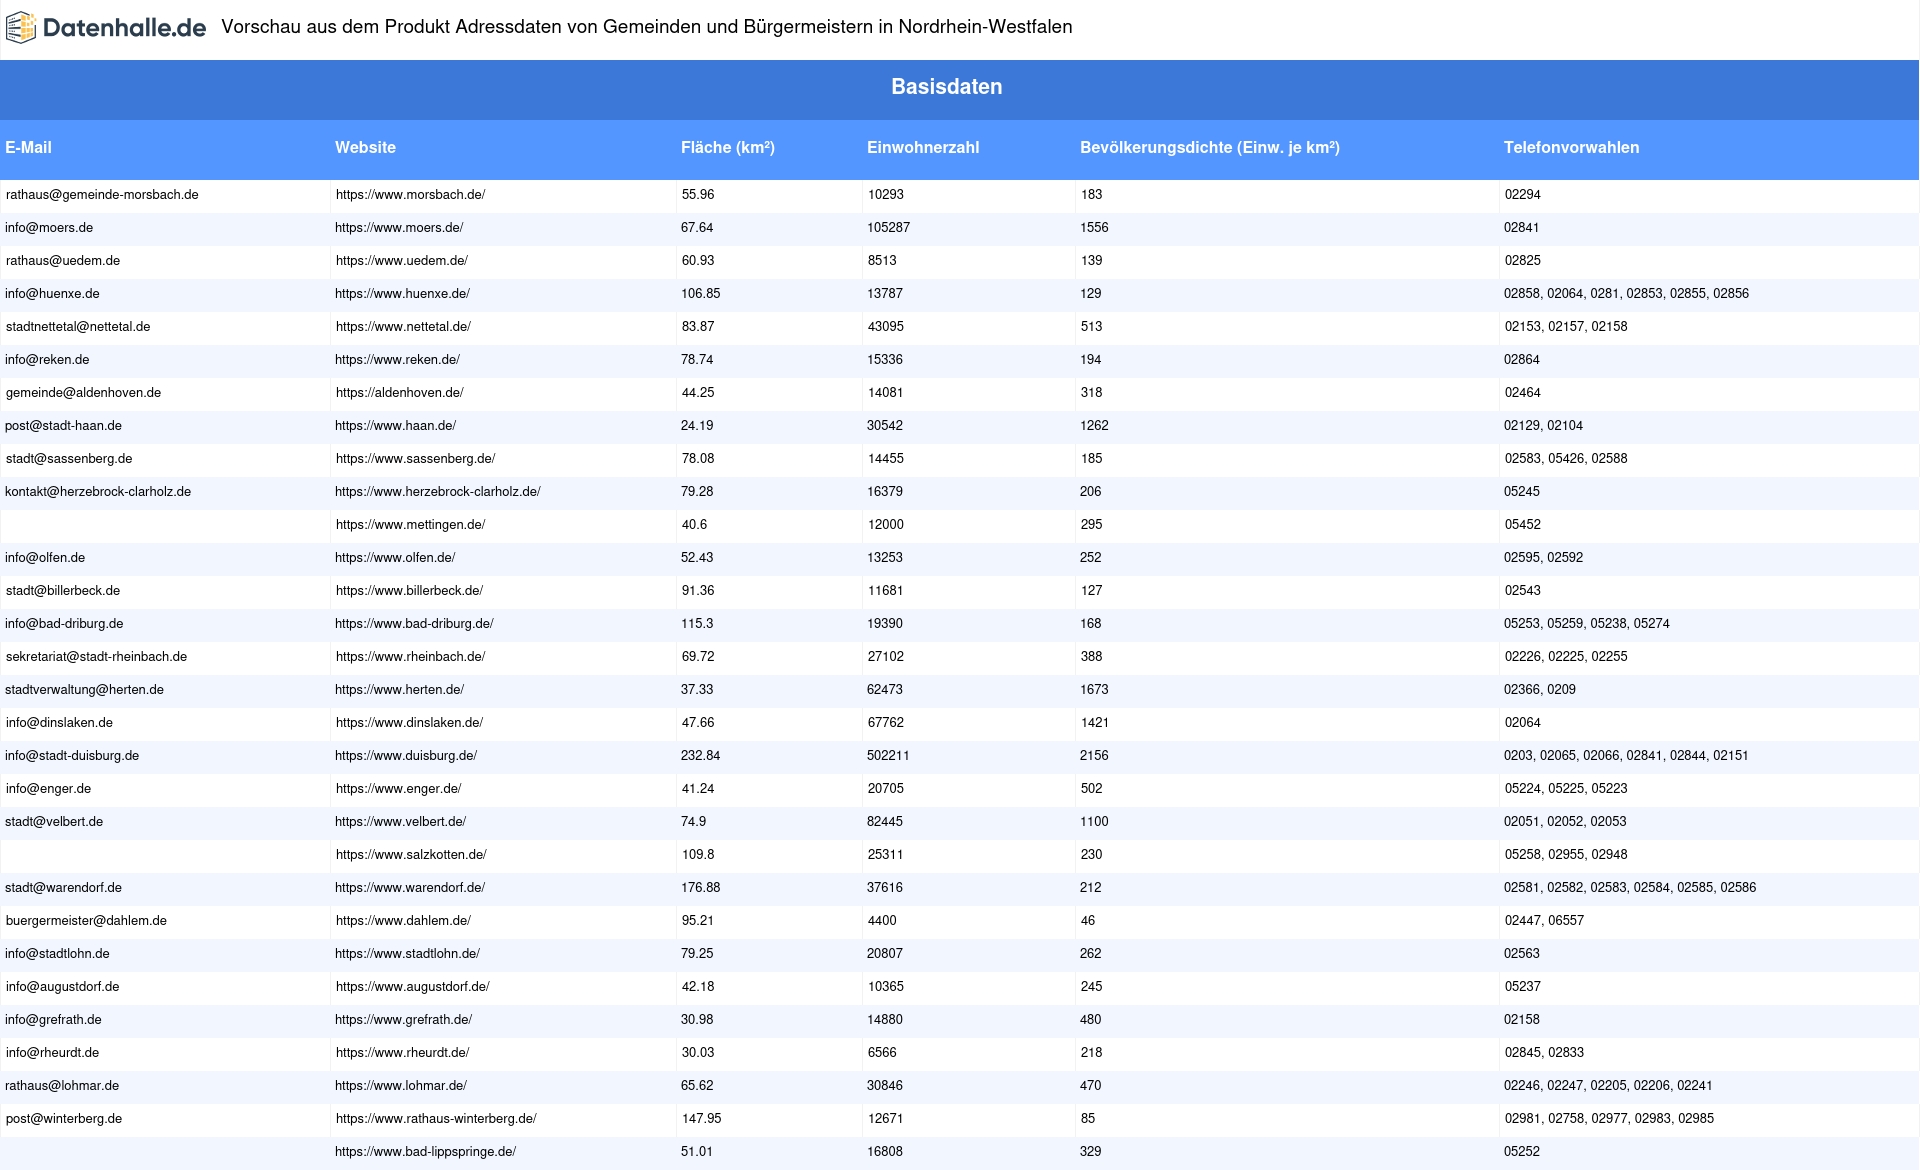Click the Telefonvorwahlen column header
Image resolution: width=1920 pixels, height=1170 pixels.
[1571, 148]
